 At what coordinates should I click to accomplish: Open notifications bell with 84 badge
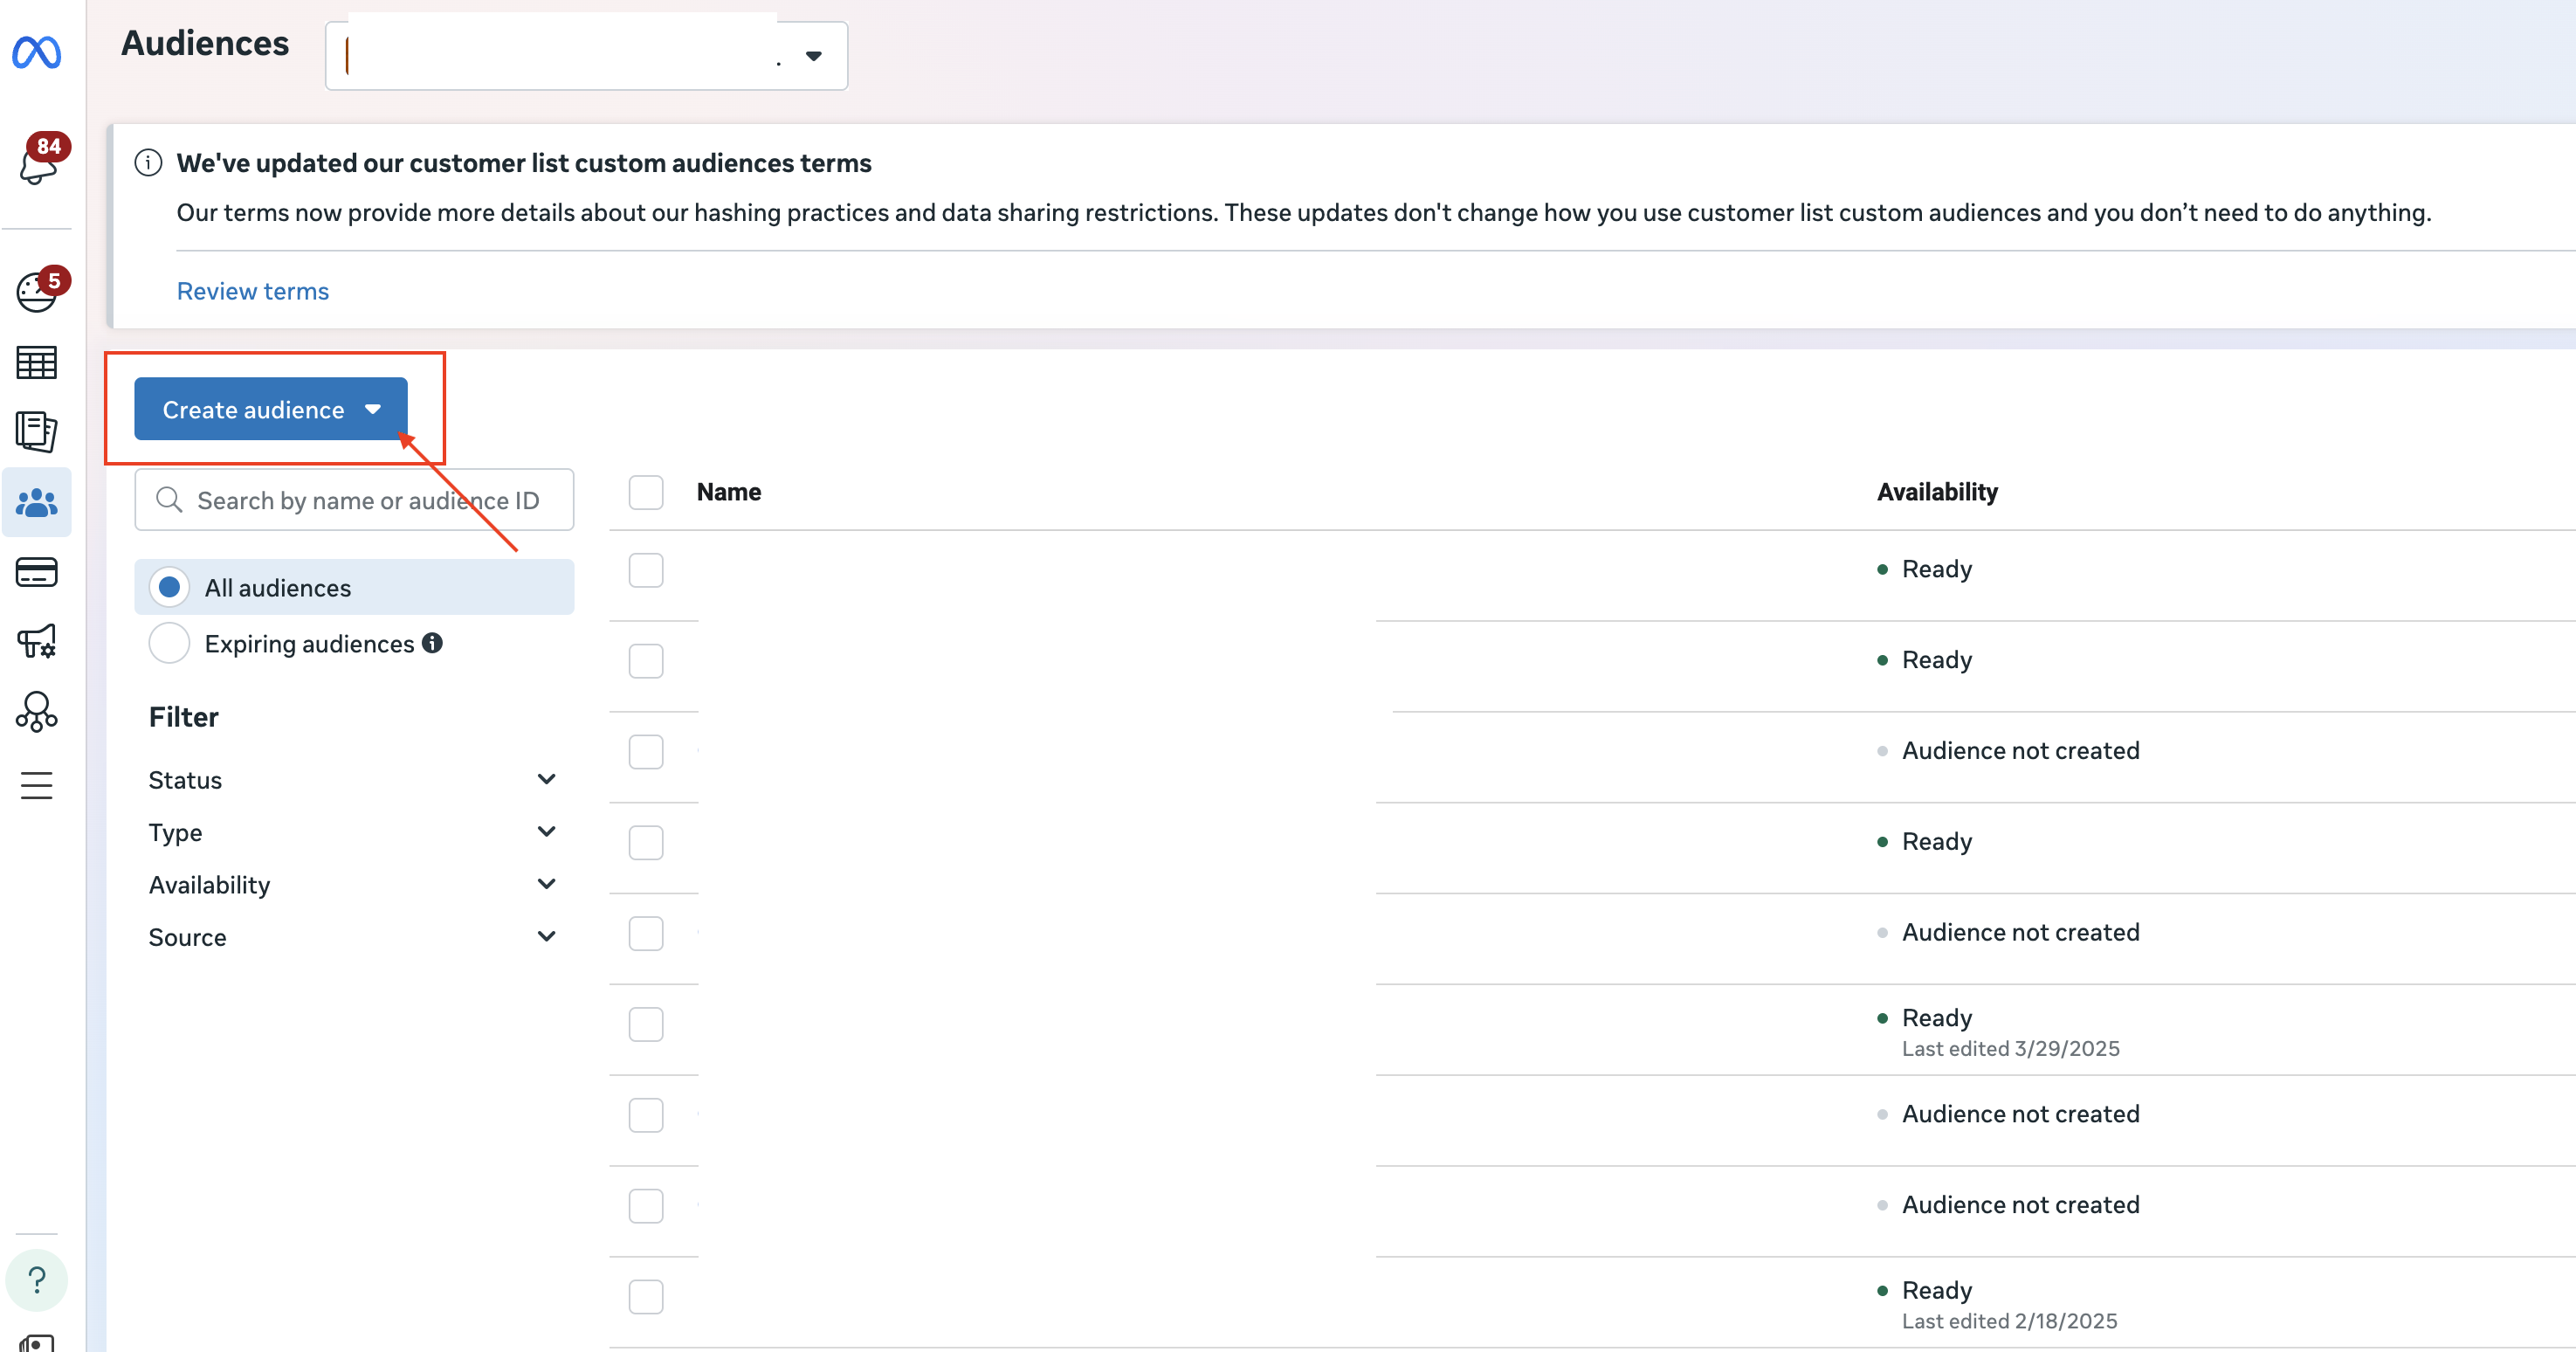click(x=39, y=162)
